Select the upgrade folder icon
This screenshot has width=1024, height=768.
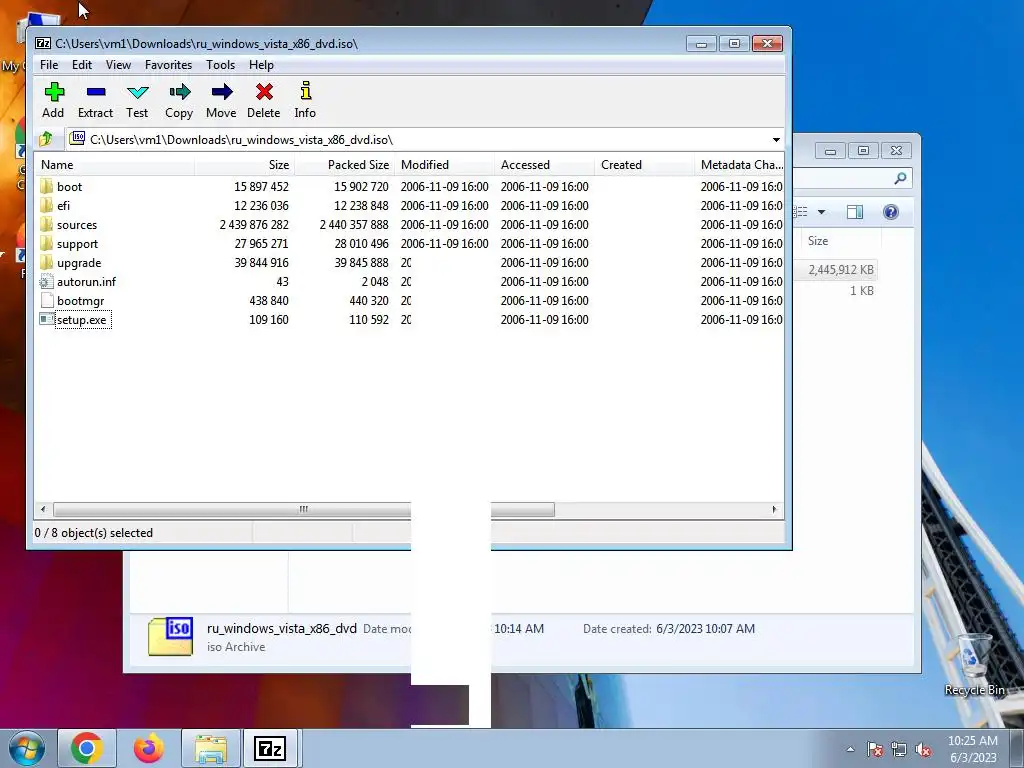point(46,263)
